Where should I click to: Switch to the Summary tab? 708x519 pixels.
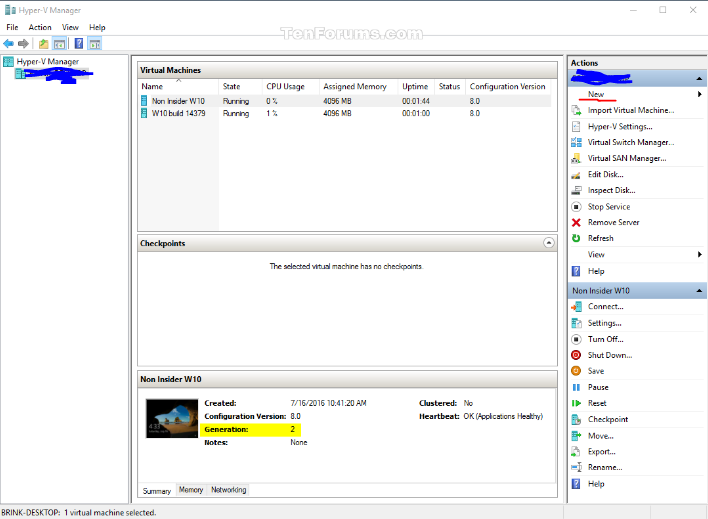(157, 491)
